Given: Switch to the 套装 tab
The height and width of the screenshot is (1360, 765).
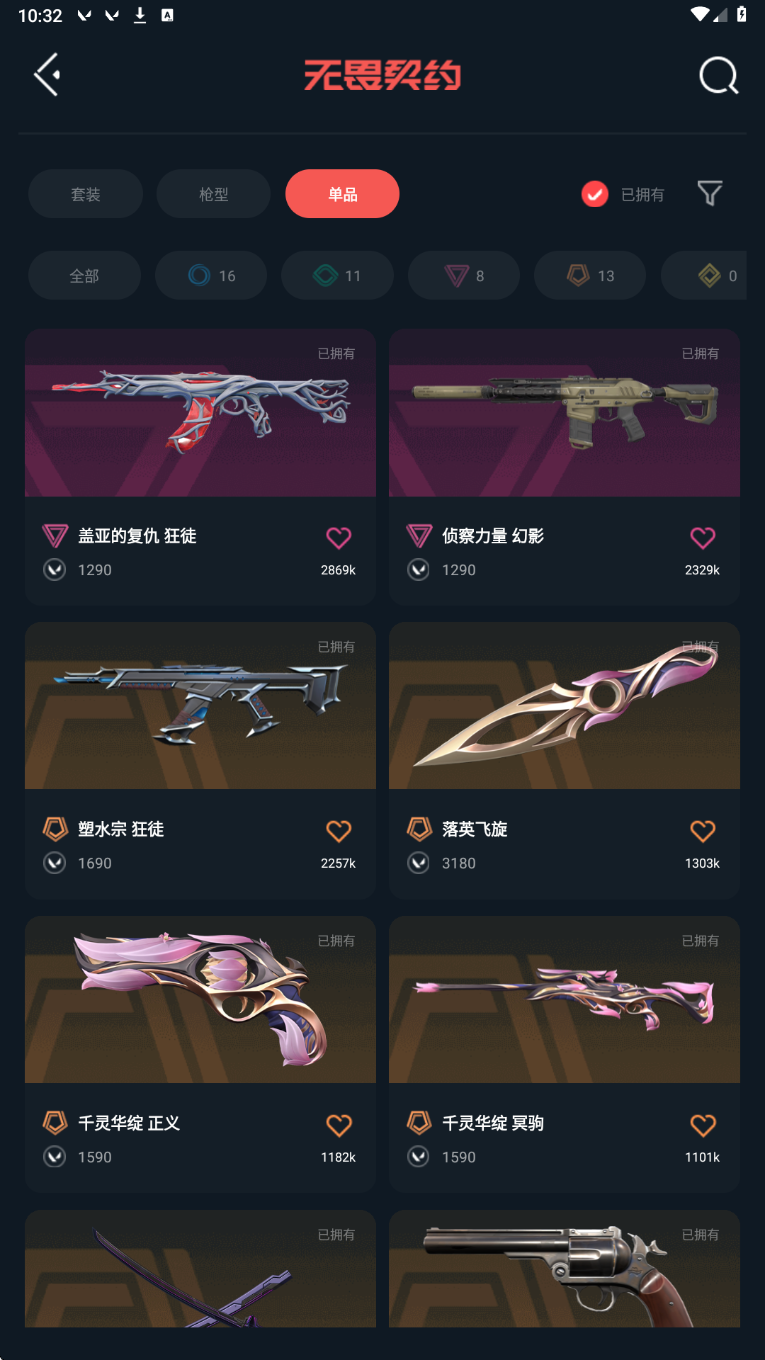Looking at the screenshot, I should pyautogui.click(x=85, y=194).
